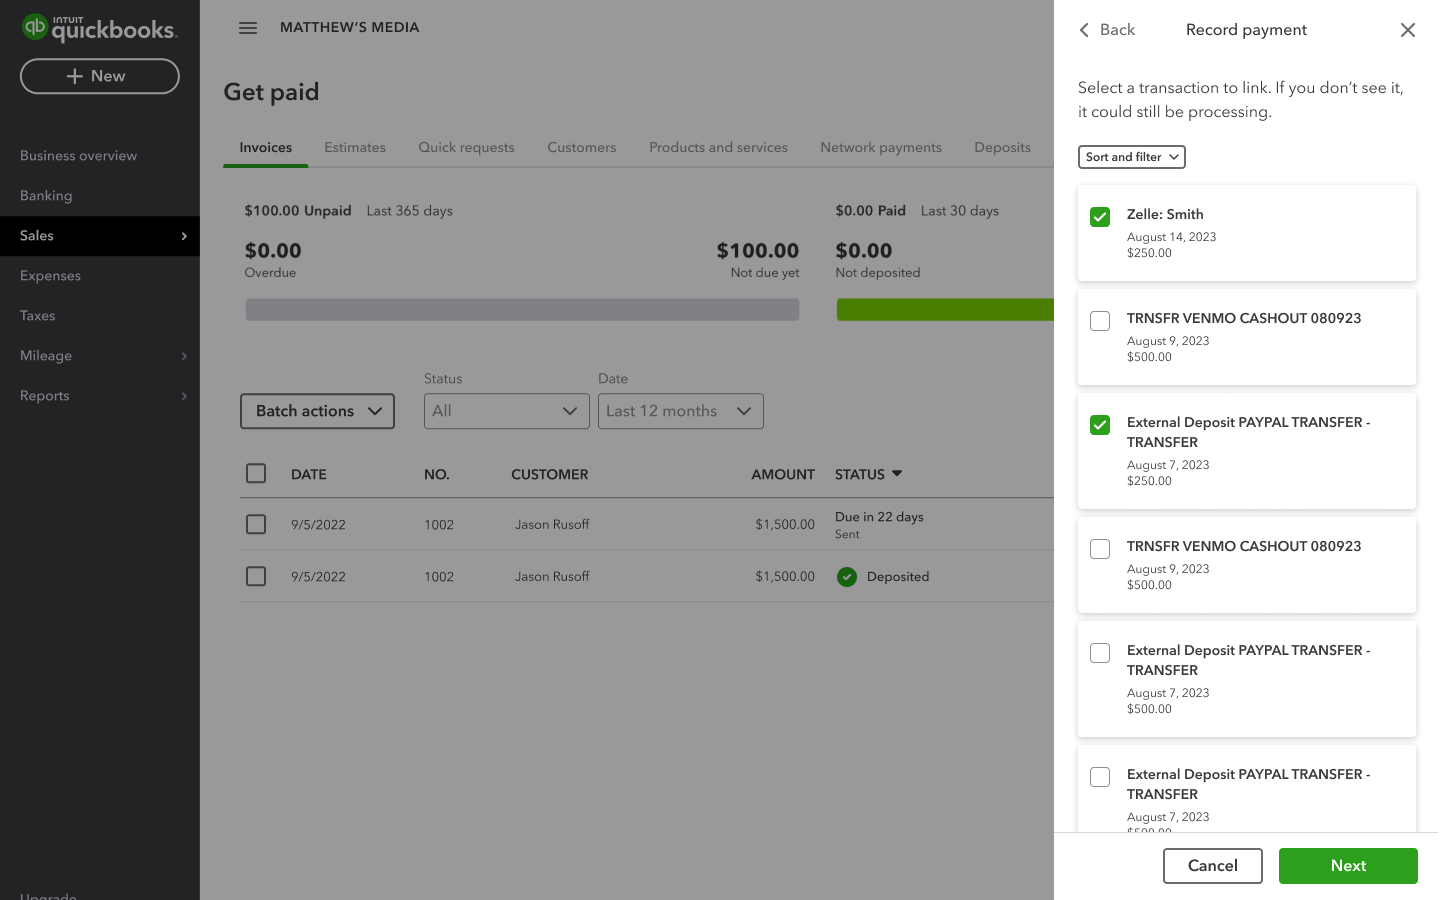
Task: Click Jason Rusoff in the Sent invoice row
Action: pyautogui.click(x=552, y=524)
